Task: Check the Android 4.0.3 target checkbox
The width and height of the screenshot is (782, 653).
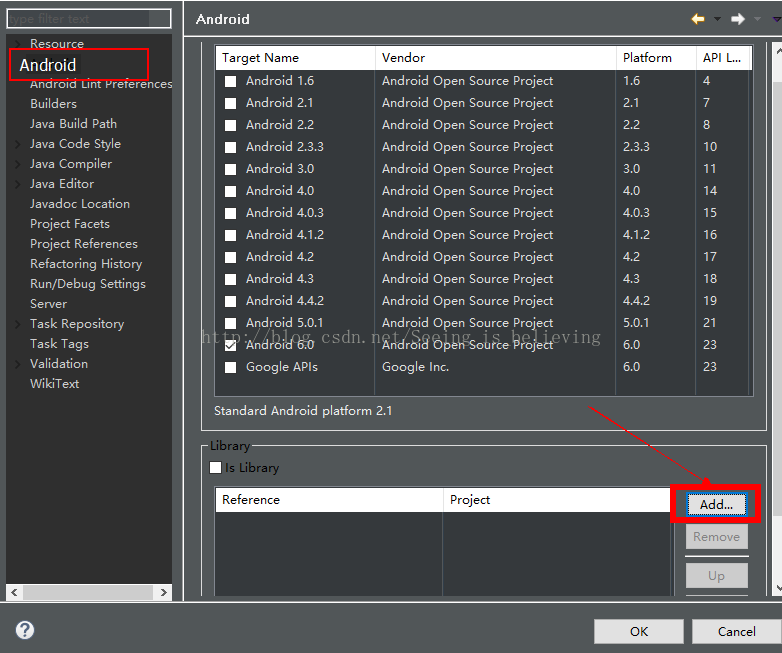Action: click(x=230, y=214)
